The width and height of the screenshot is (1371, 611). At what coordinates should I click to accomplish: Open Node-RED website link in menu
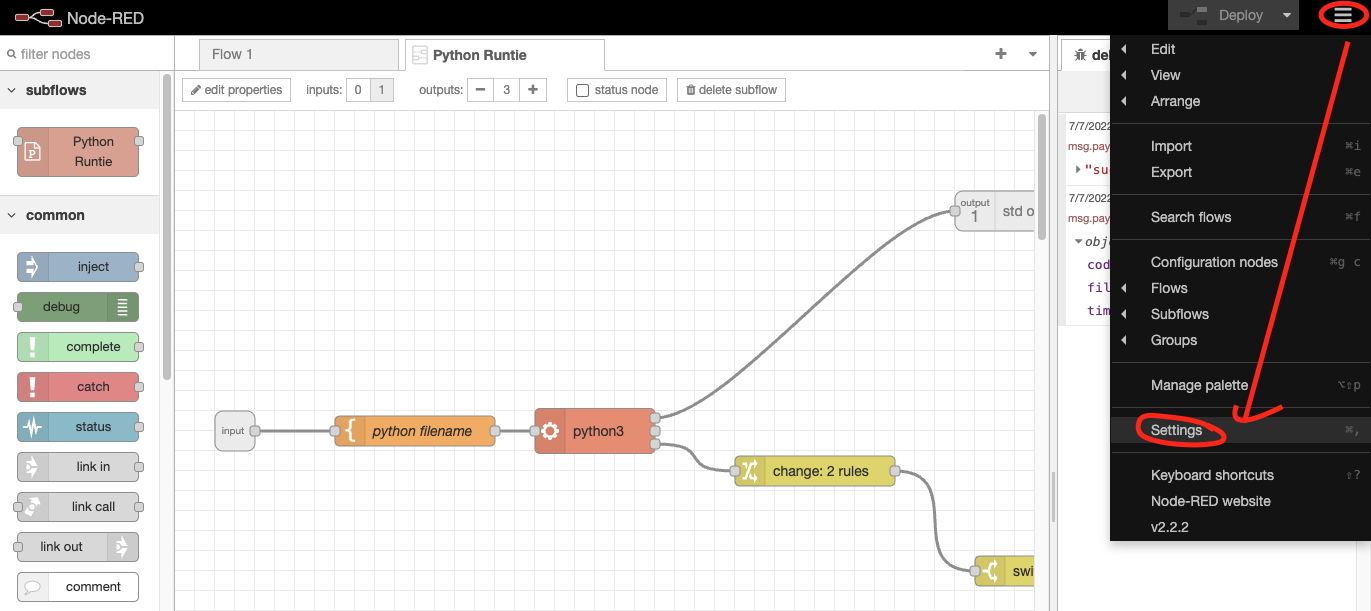coord(1240,501)
